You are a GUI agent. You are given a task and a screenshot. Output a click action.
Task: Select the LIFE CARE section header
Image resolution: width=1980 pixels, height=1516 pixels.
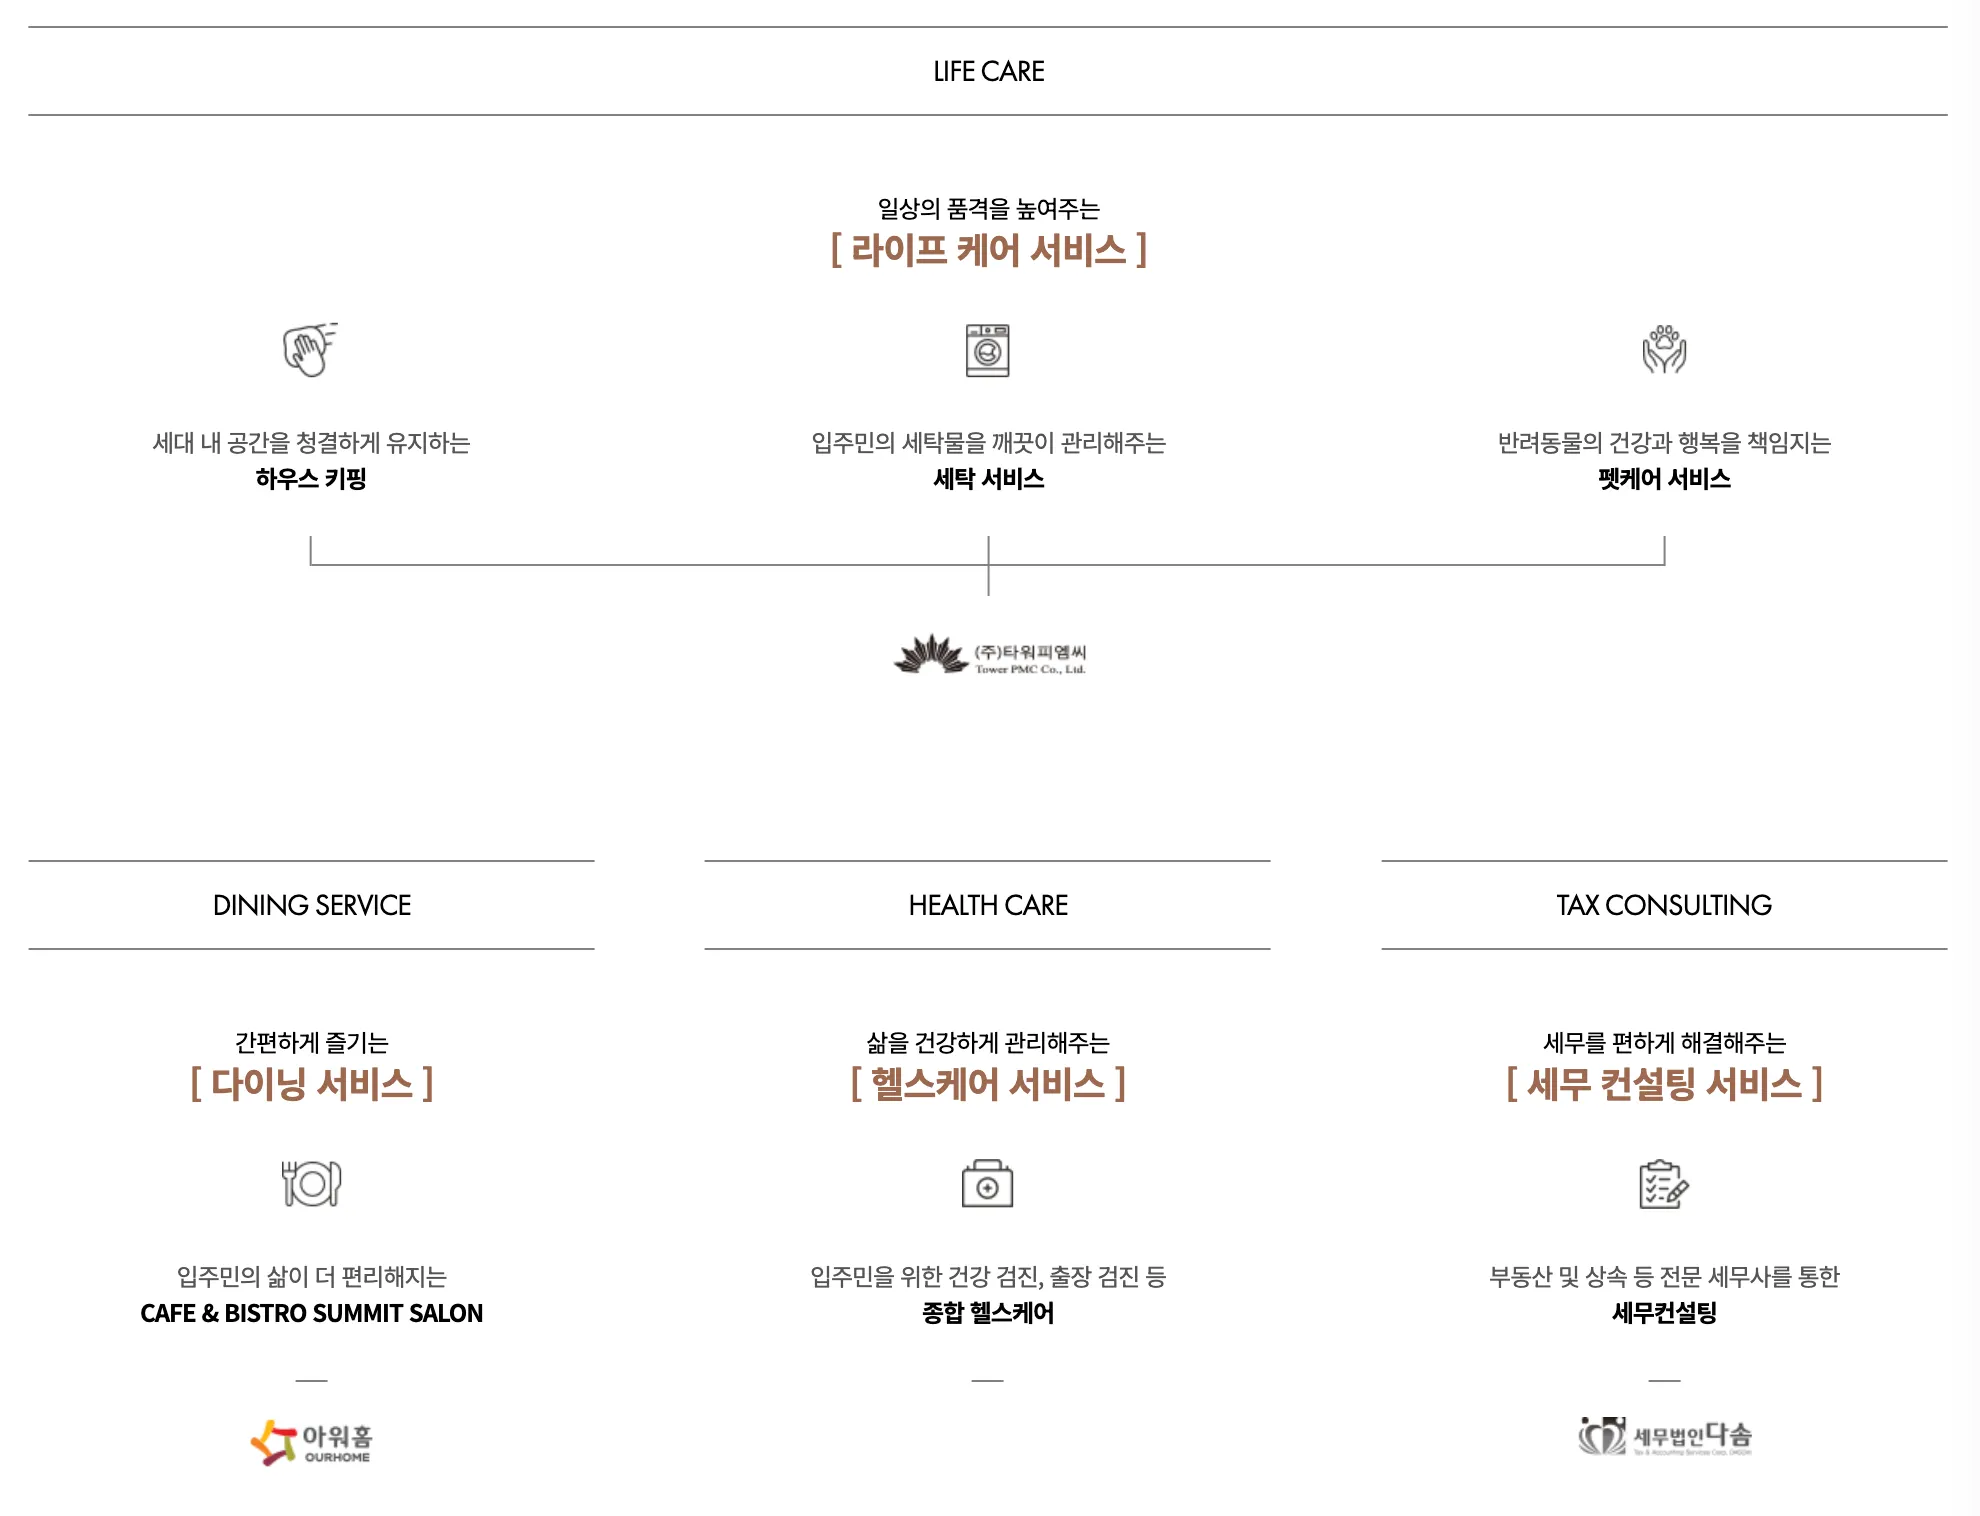(x=988, y=72)
